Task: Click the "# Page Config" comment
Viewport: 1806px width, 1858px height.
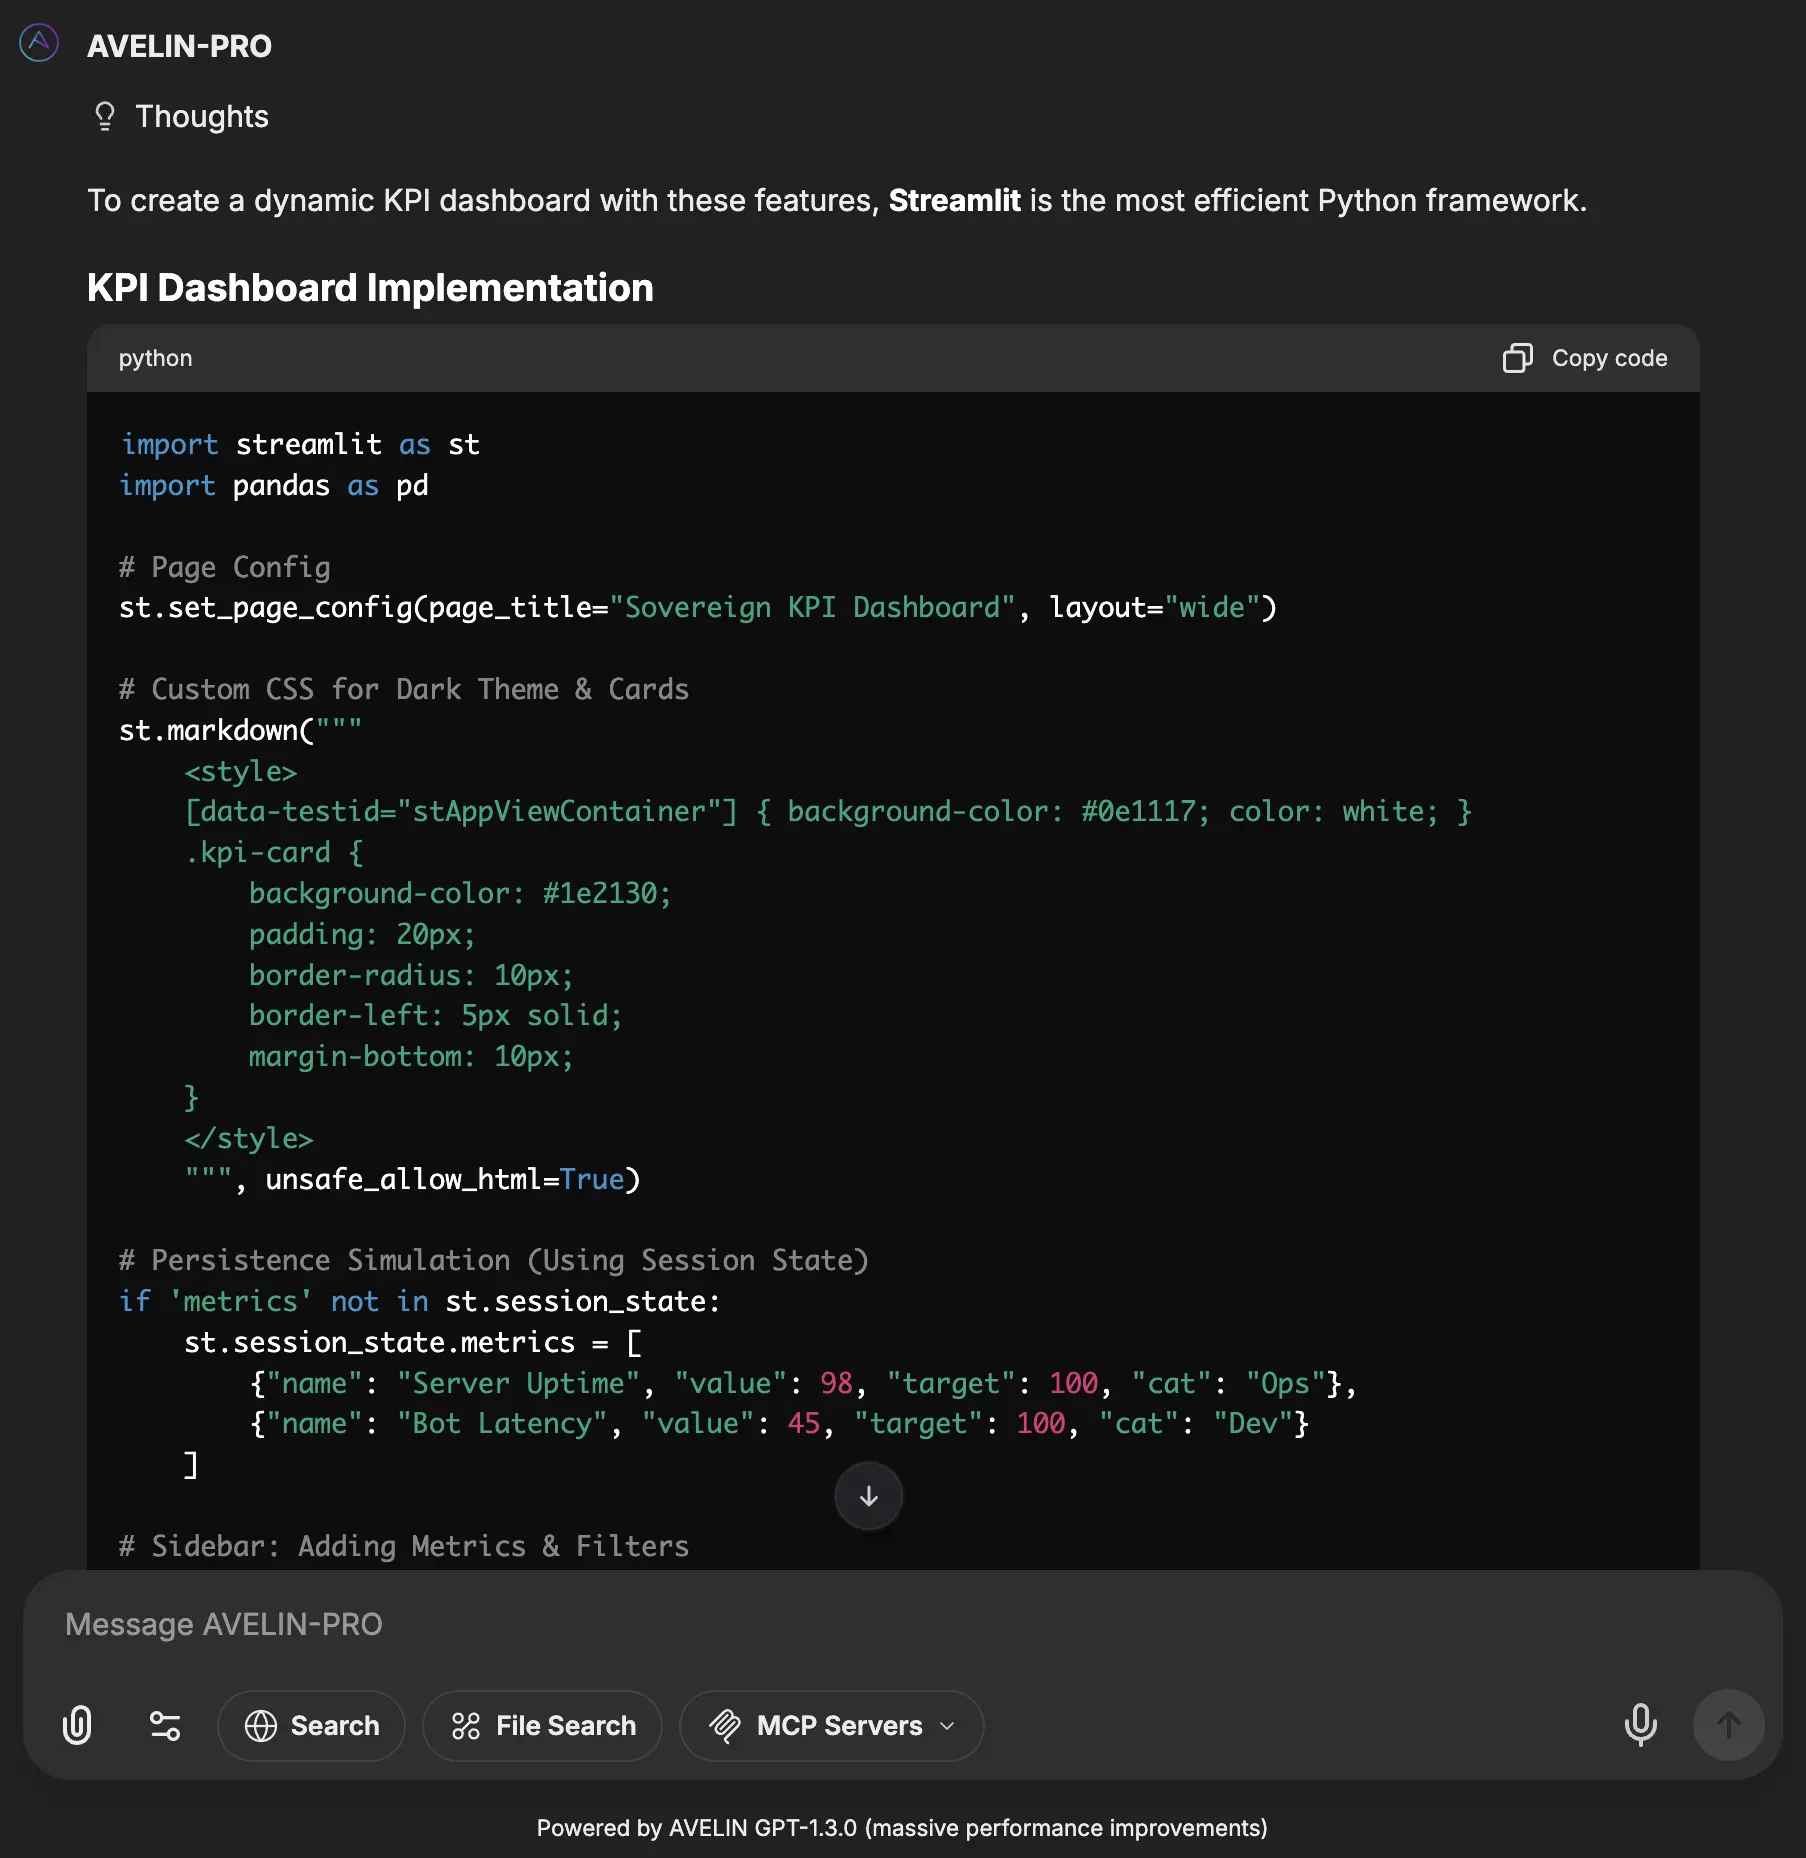Action: tap(225, 567)
